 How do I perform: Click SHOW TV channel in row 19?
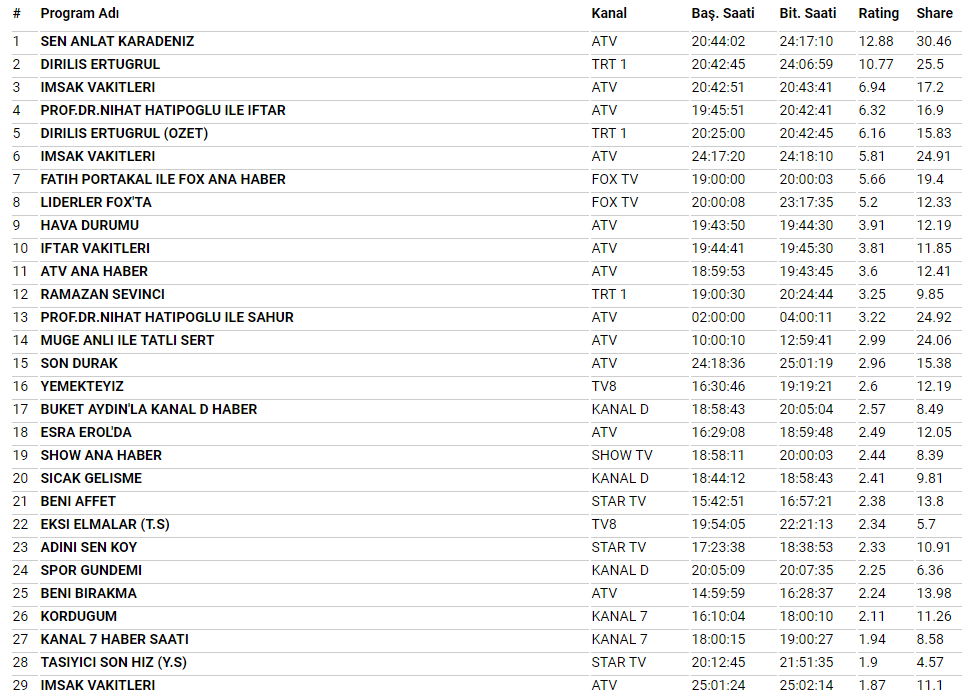pyautogui.click(x=621, y=456)
